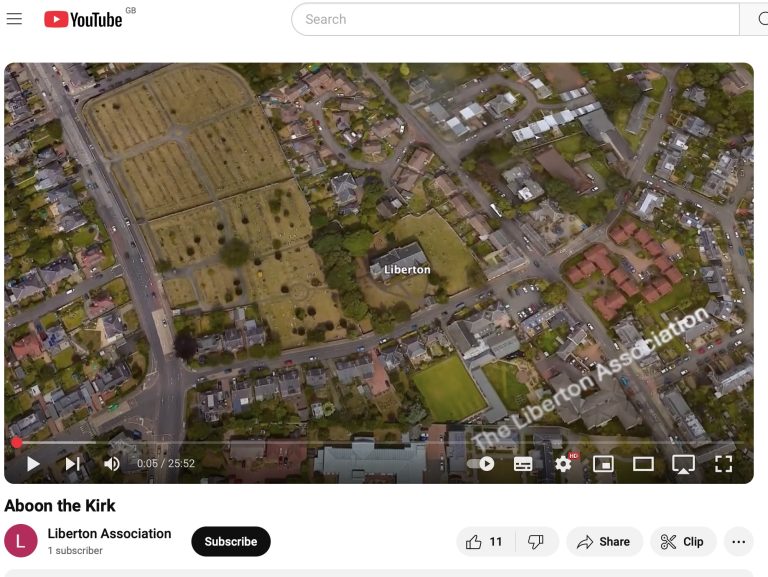Image resolution: width=768 pixels, height=577 pixels.
Task: Open the Liberton Association channel name link
Action: point(109,533)
